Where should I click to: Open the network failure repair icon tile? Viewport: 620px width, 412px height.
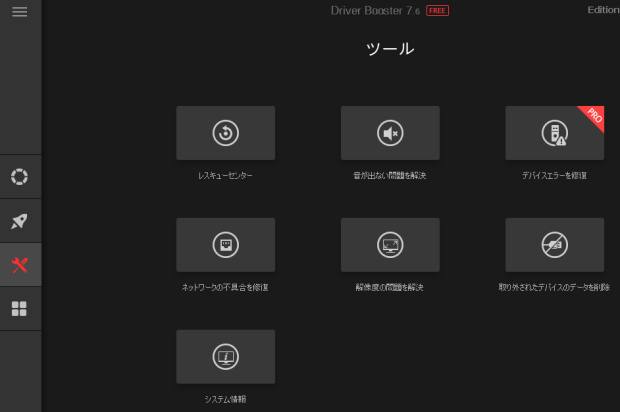pyautogui.click(x=225, y=245)
